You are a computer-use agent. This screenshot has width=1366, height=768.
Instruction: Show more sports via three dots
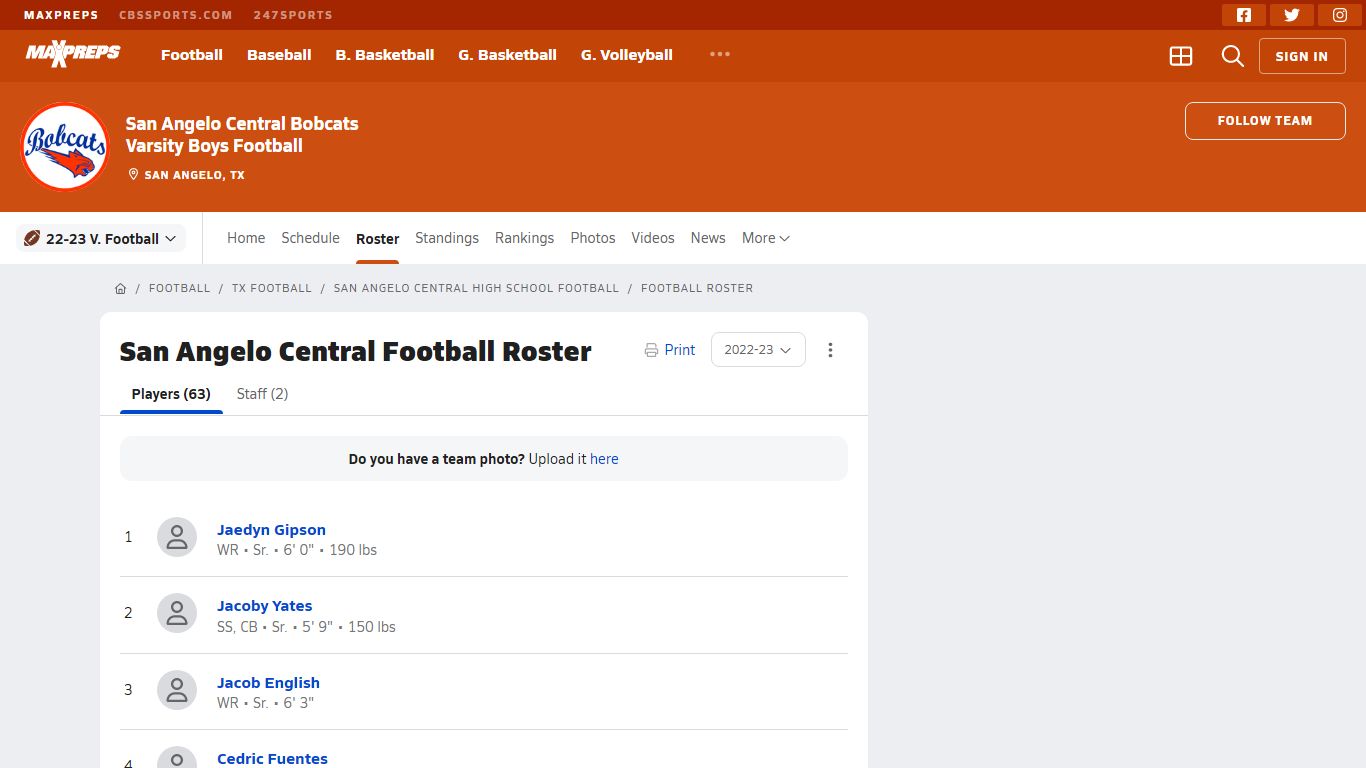click(x=720, y=54)
